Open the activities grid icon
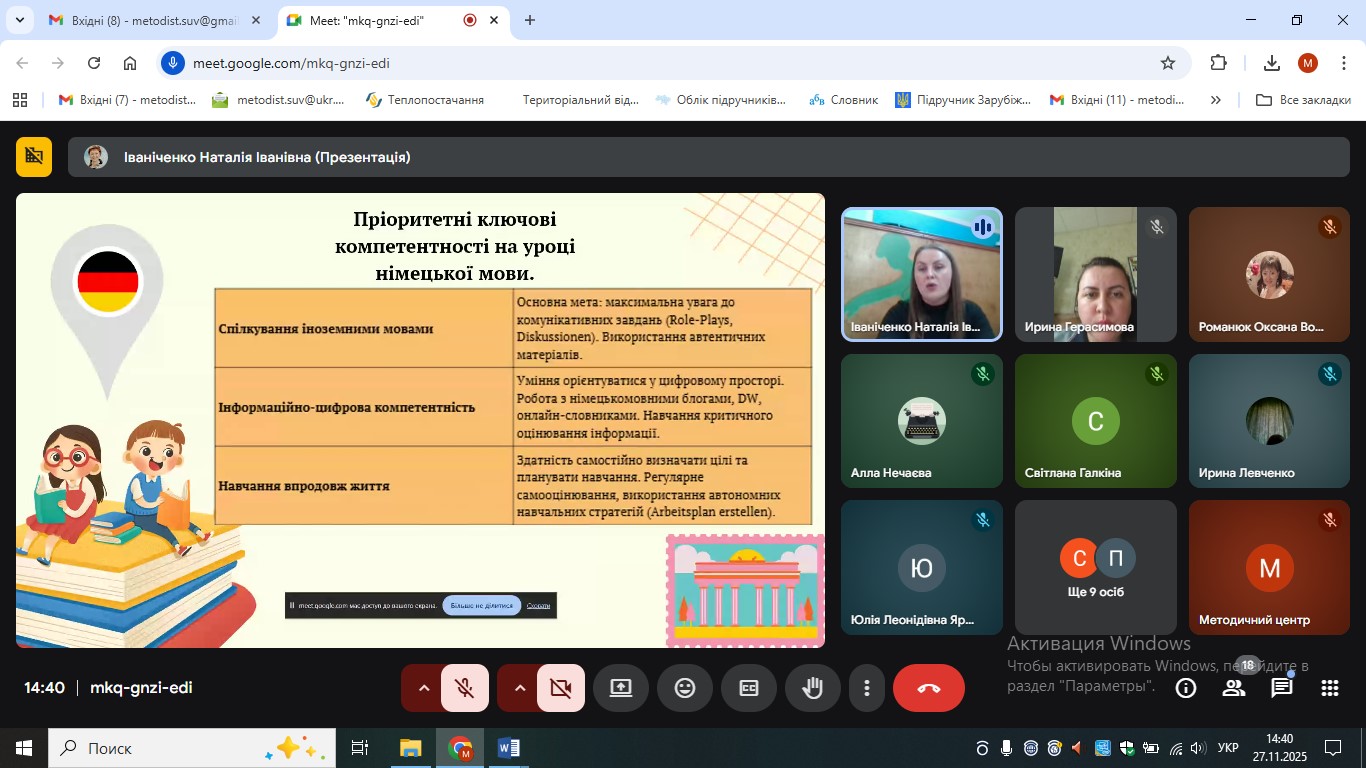Viewport: 1366px width, 768px height. coord(1329,688)
